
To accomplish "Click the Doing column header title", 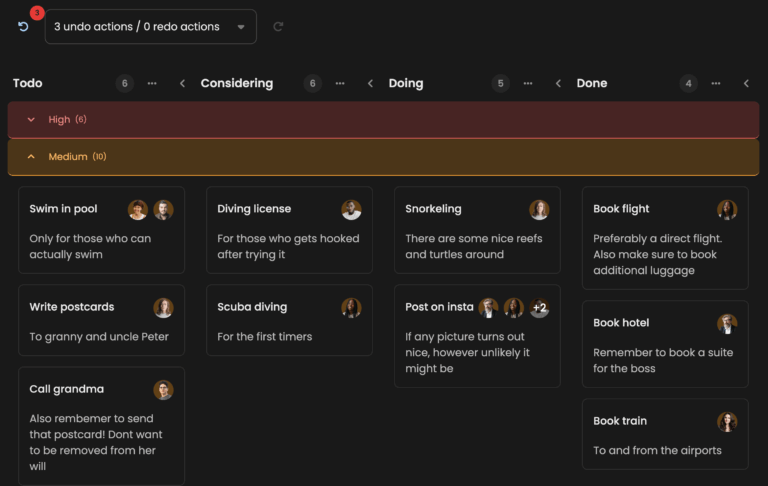I will 406,83.
